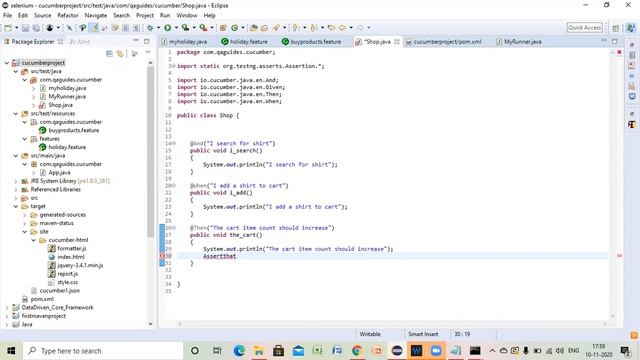Open the dropdown next to New icon
This screenshot has height=360, width=640.
coord(16,28)
